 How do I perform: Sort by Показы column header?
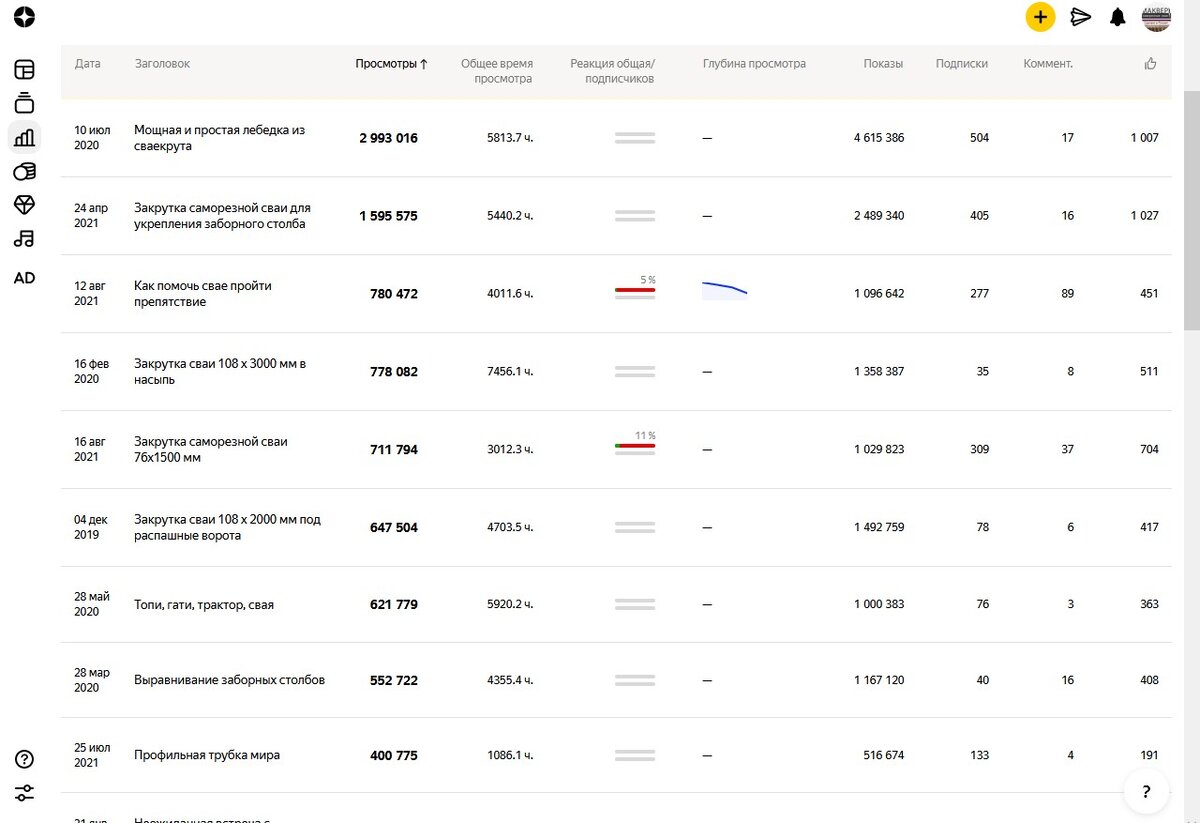883,64
